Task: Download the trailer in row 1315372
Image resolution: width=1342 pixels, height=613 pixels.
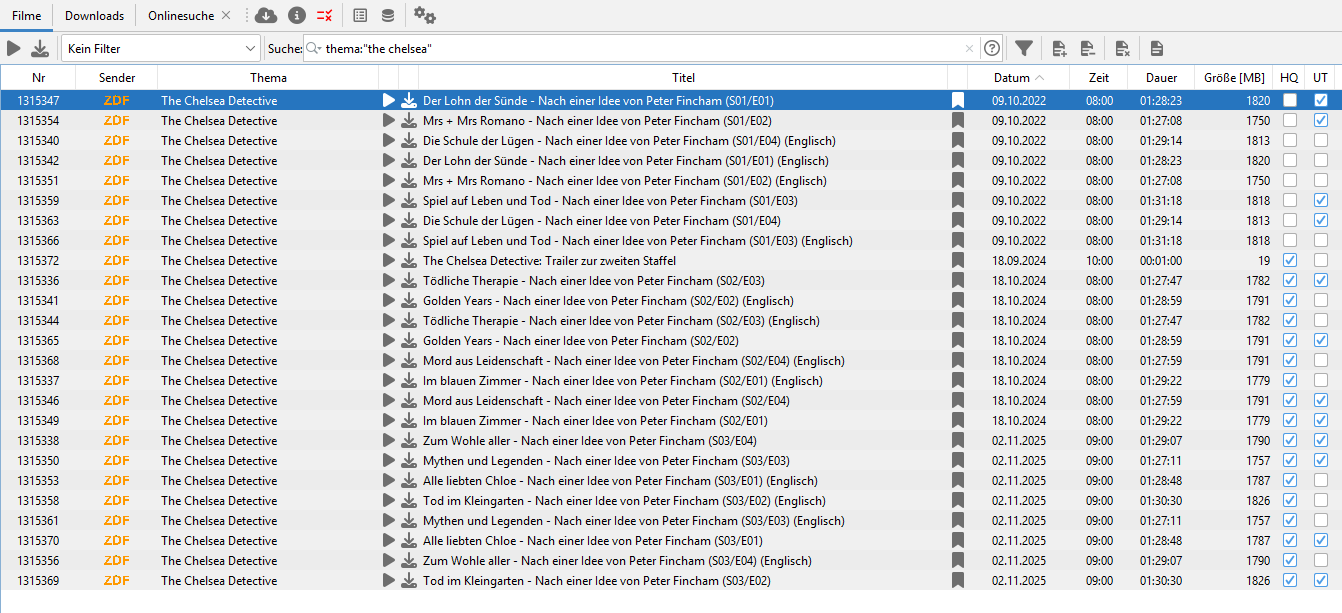Action: (x=409, y=260)
